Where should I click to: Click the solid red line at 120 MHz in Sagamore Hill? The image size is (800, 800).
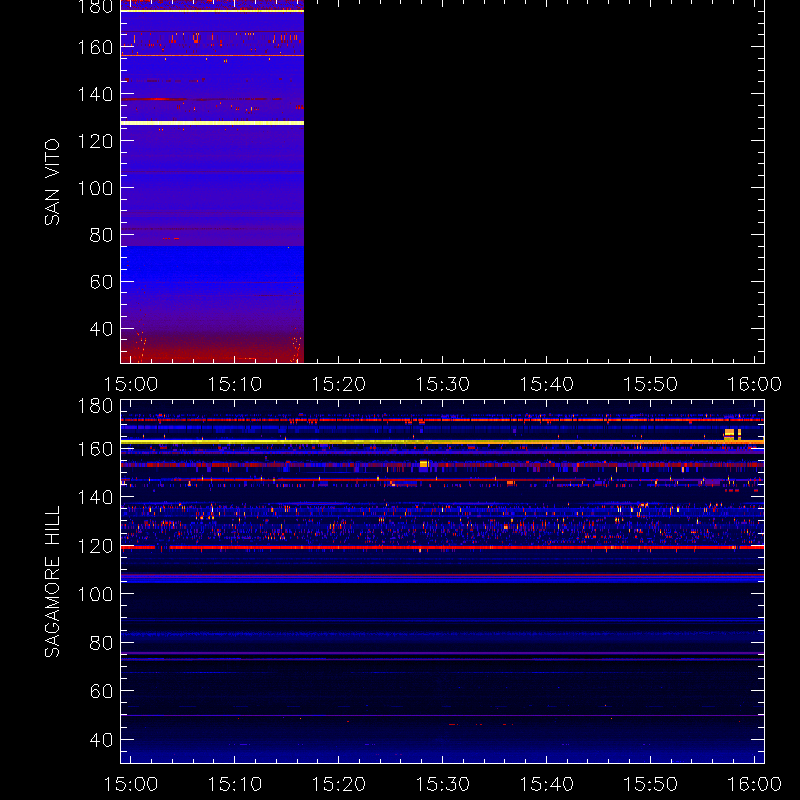[442, 547]
